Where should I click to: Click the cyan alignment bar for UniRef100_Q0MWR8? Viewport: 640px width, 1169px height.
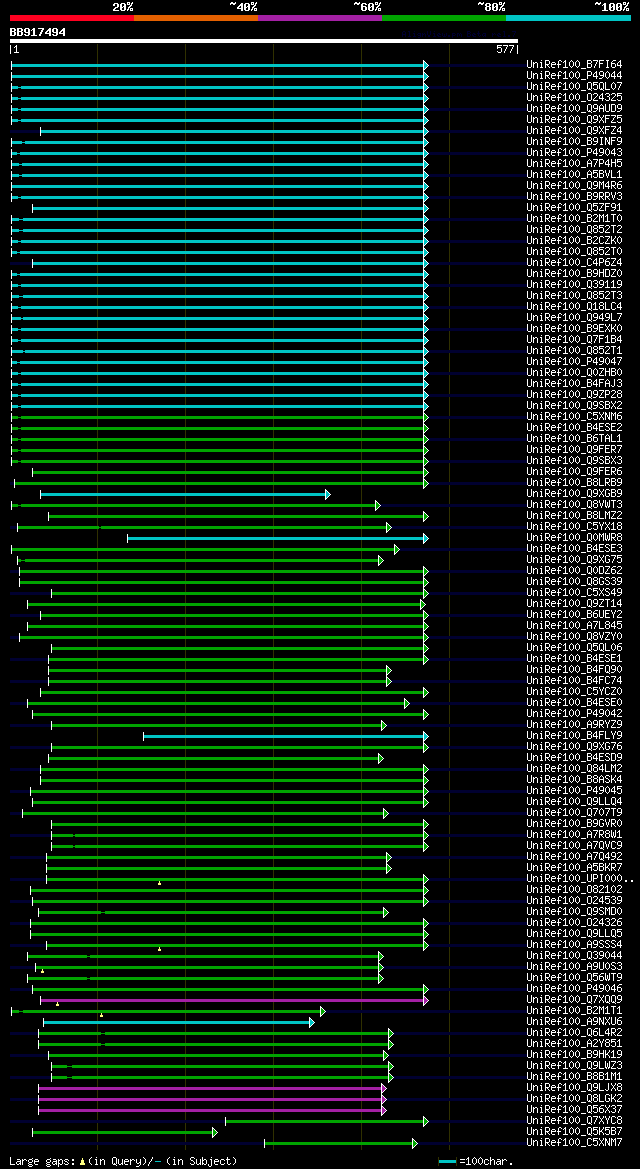click(x=277, y=538)
